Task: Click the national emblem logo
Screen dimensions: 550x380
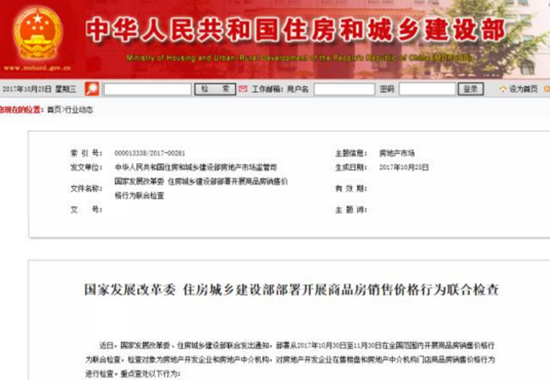Action: point(38,33)
